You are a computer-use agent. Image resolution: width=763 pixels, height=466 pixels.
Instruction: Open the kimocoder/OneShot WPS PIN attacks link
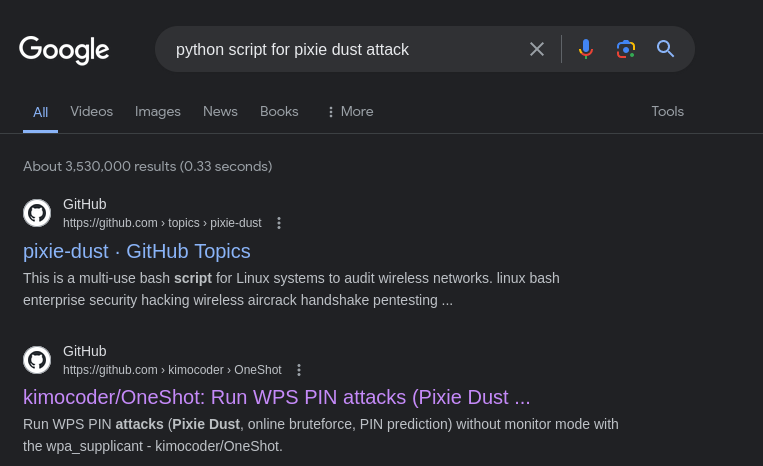(x=276, y=397)
